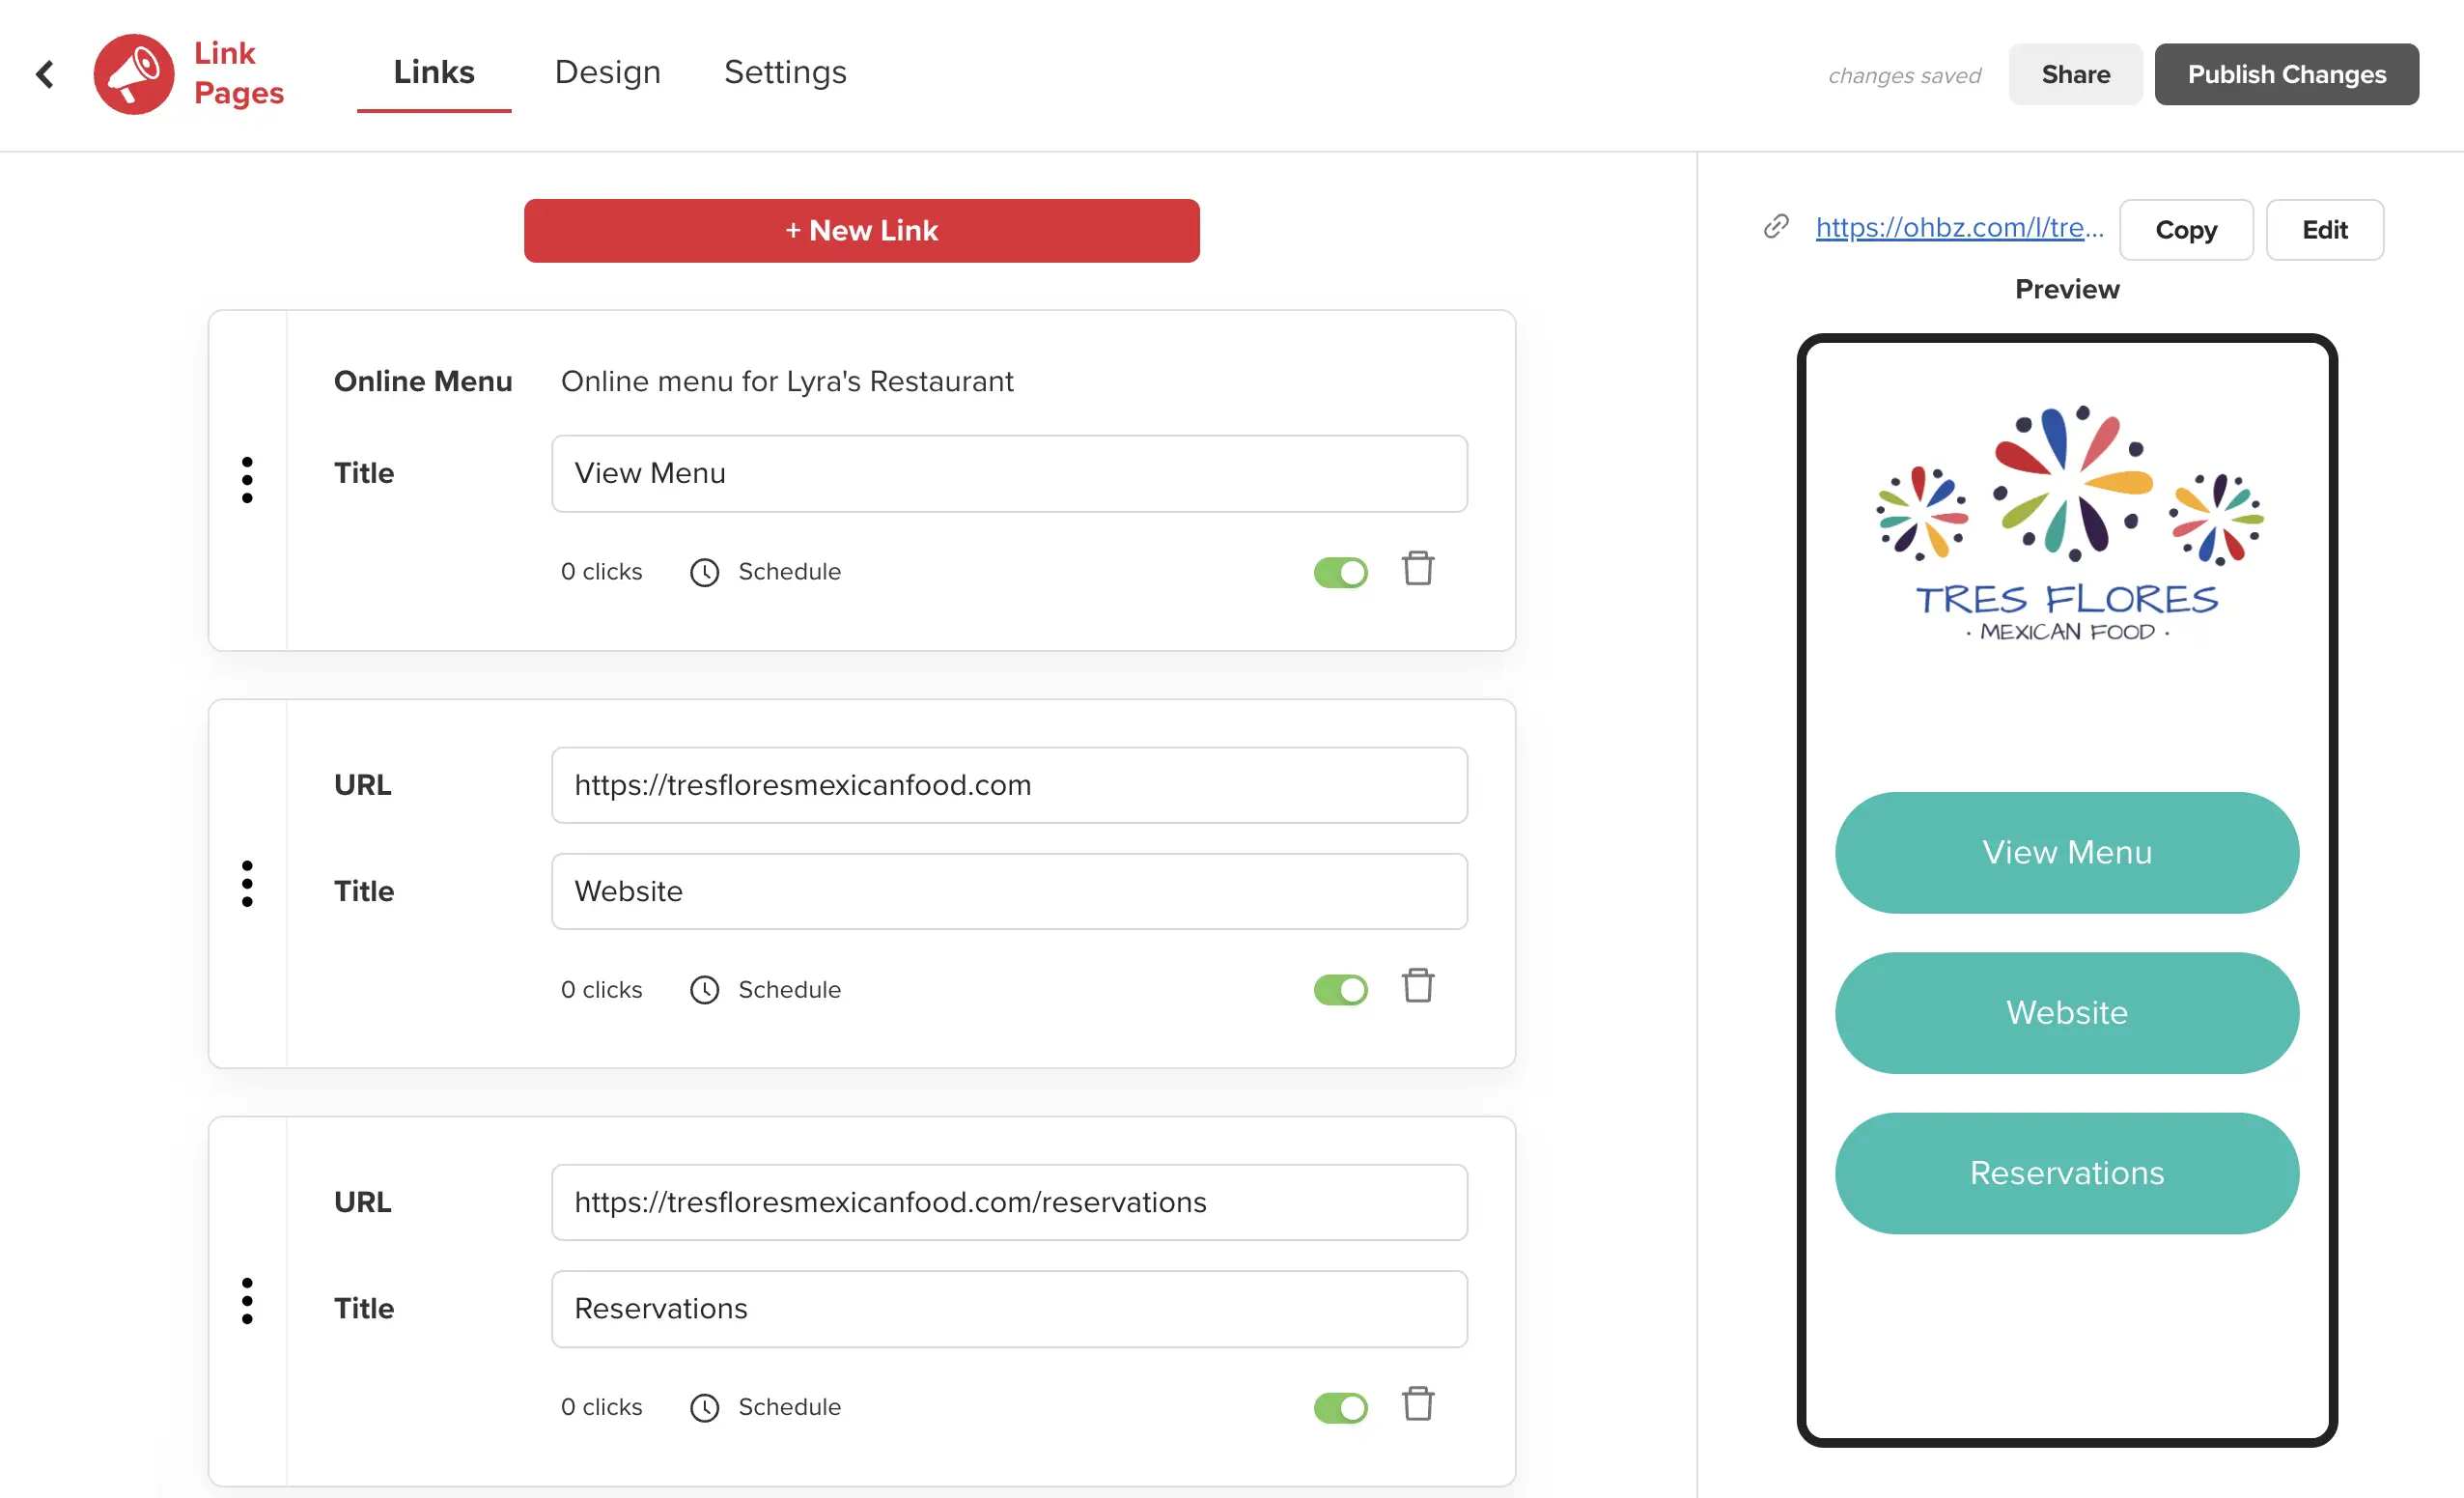2464x1498 pixels.
Task: Delete the View Menu link with trash icon
Action: pos(1417,569)
